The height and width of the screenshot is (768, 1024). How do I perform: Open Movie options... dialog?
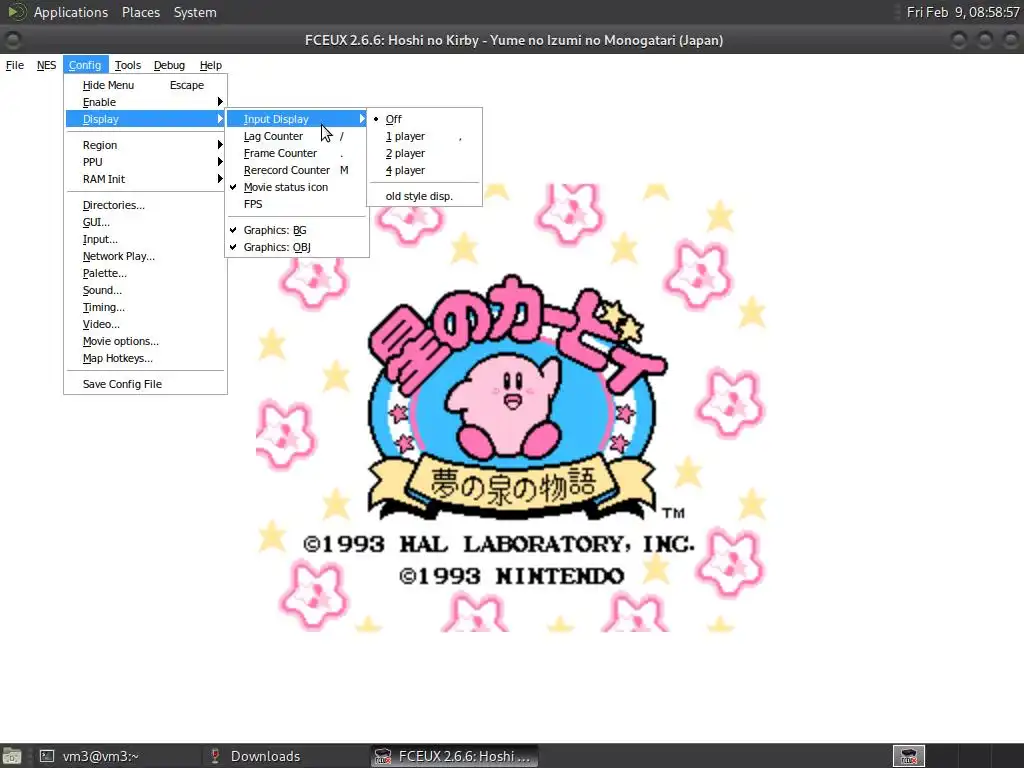tap(145, 341)
